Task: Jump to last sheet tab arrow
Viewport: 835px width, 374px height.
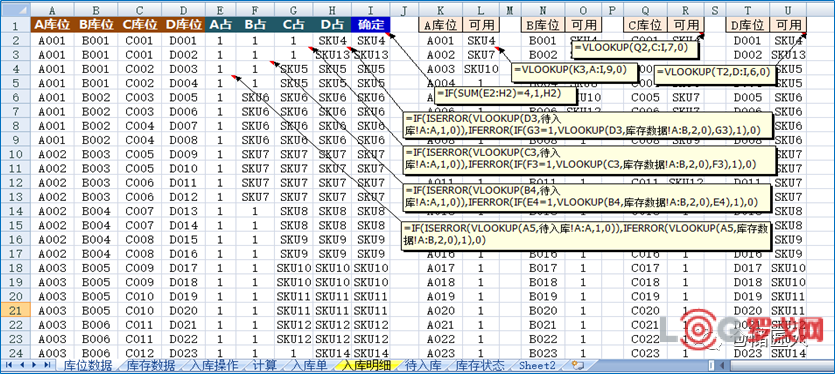Action: pyautogui.click(x=47, y=365)
